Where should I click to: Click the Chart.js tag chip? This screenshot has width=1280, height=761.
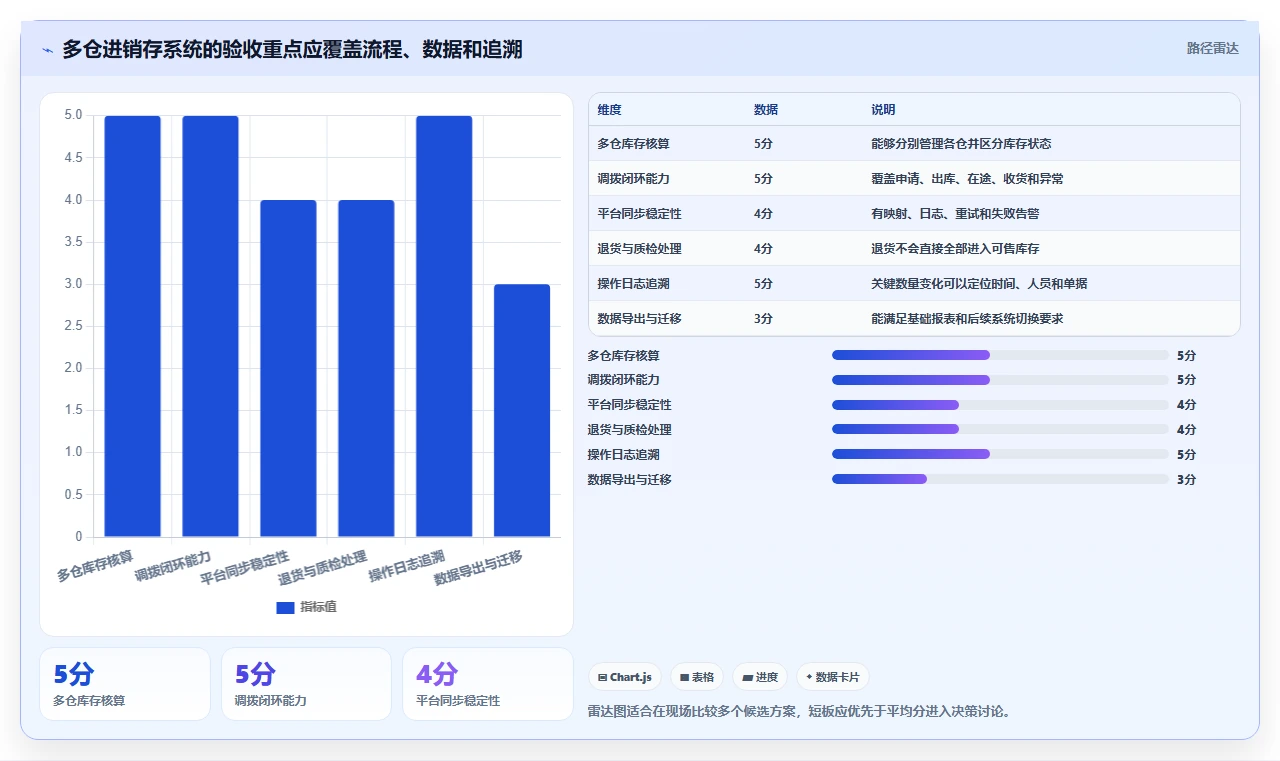pos(625,677)
